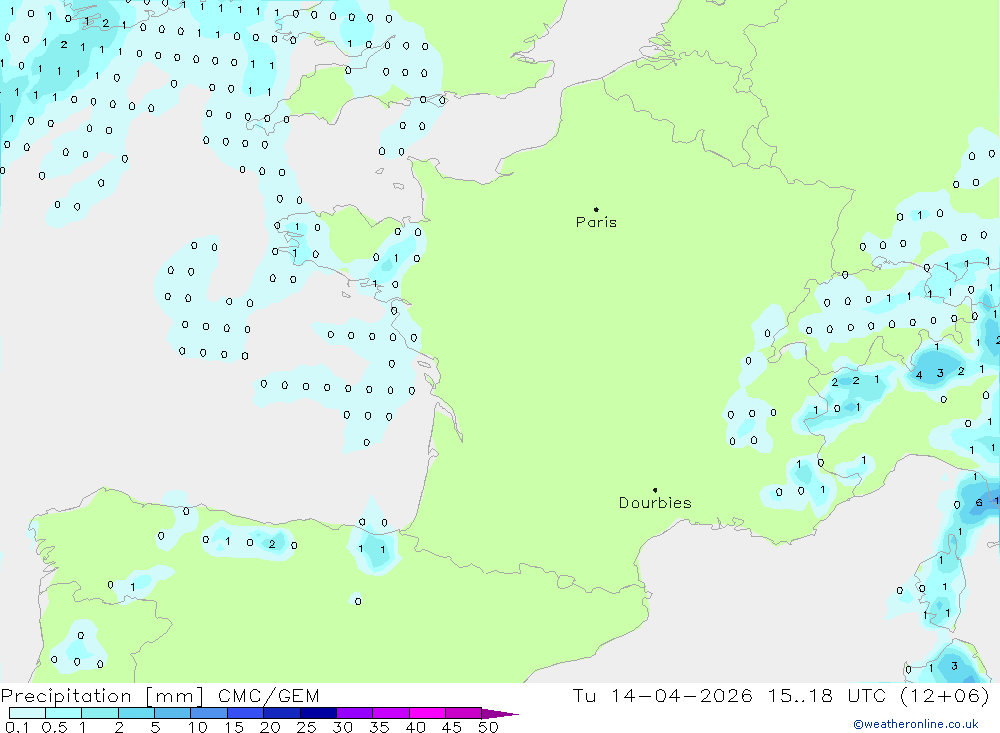Screen dimensions: 1000x733
Task: Click the Precipitation [mm] title text
Action: click(102, 695)
